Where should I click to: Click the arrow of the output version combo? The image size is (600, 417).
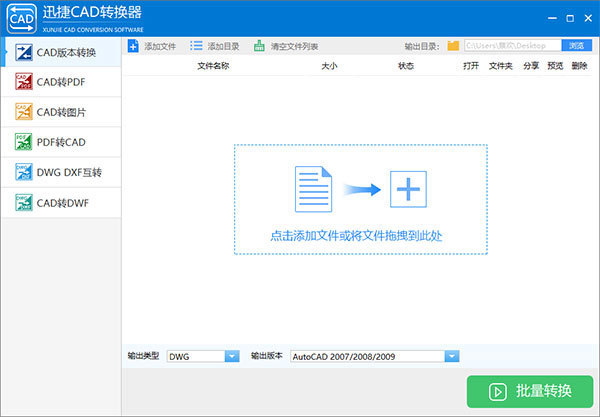point(452,356)
